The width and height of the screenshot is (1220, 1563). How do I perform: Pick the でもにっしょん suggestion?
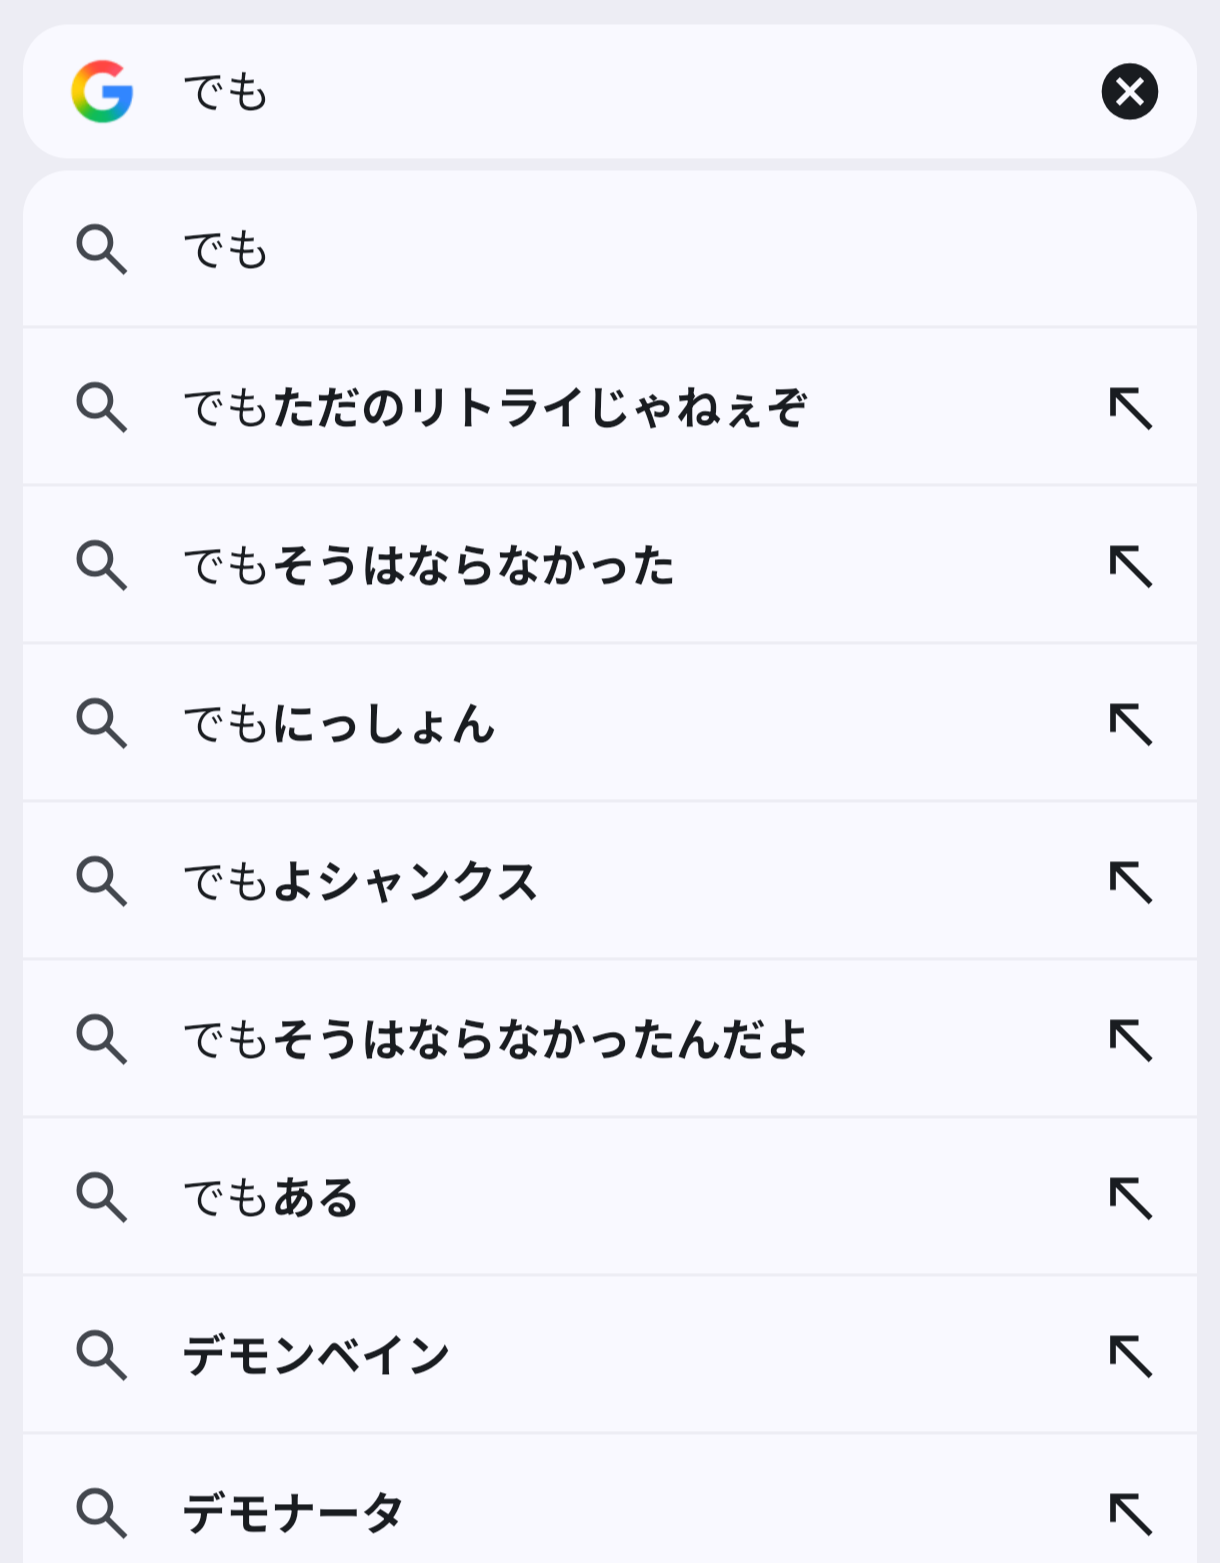coord(340,724)
